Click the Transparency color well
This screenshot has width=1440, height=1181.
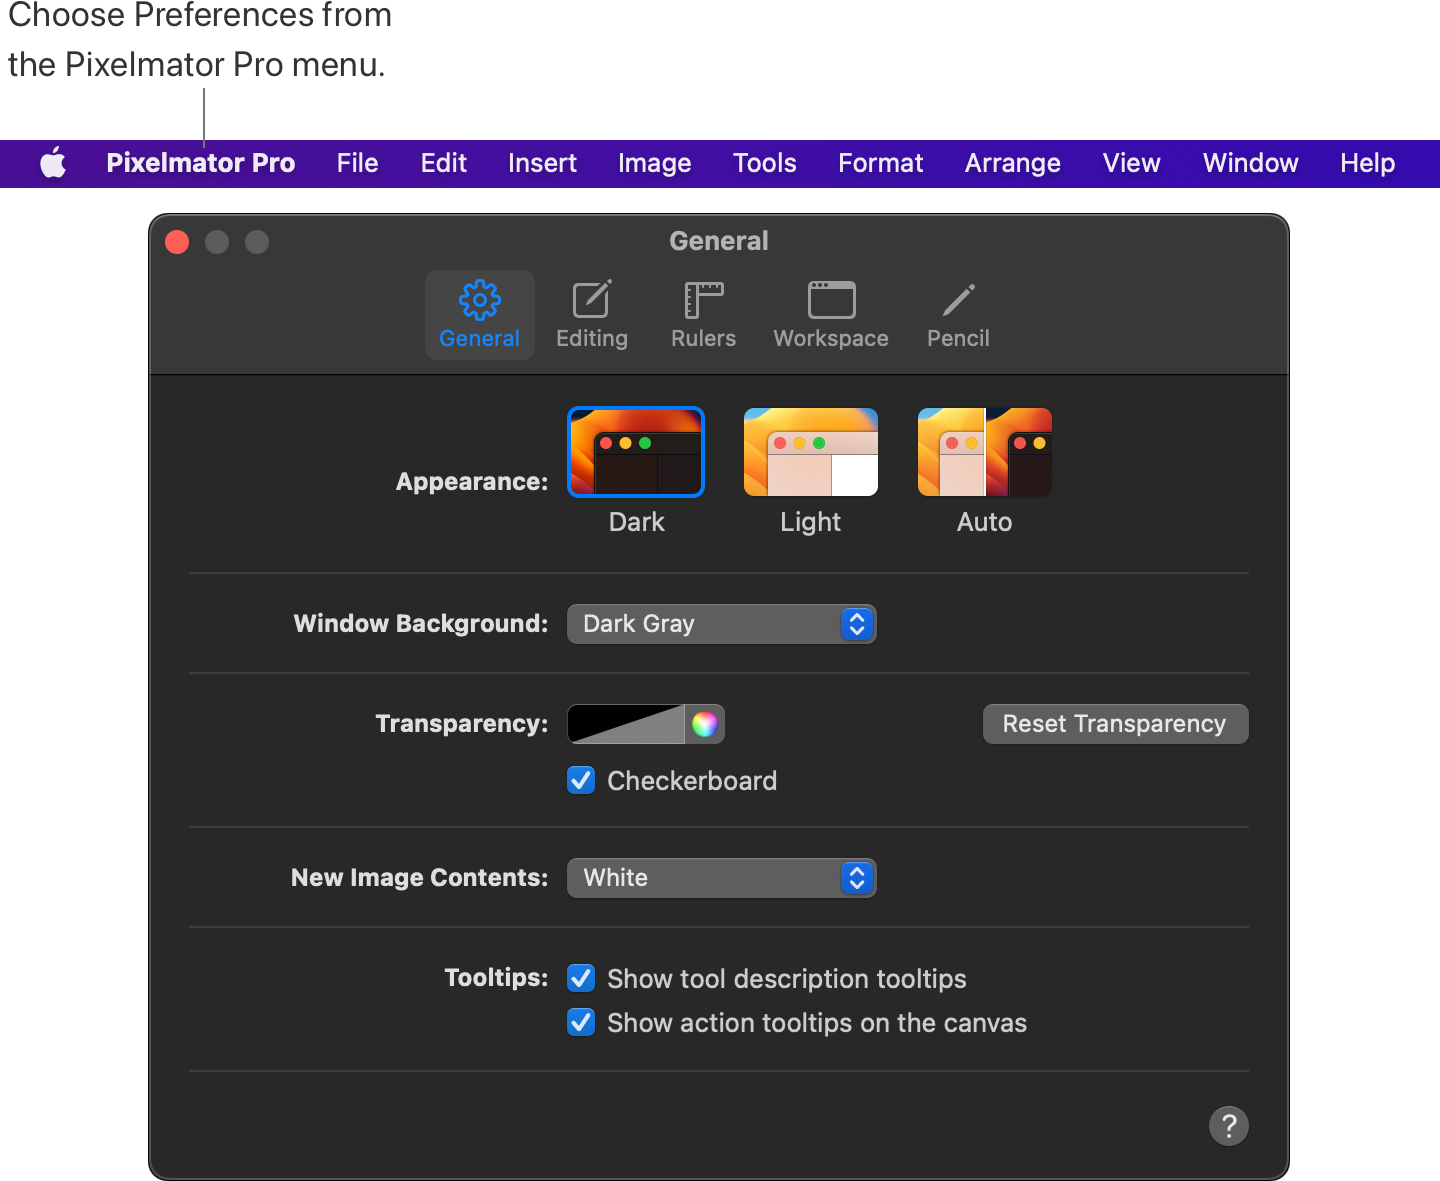tap(626, 724)
